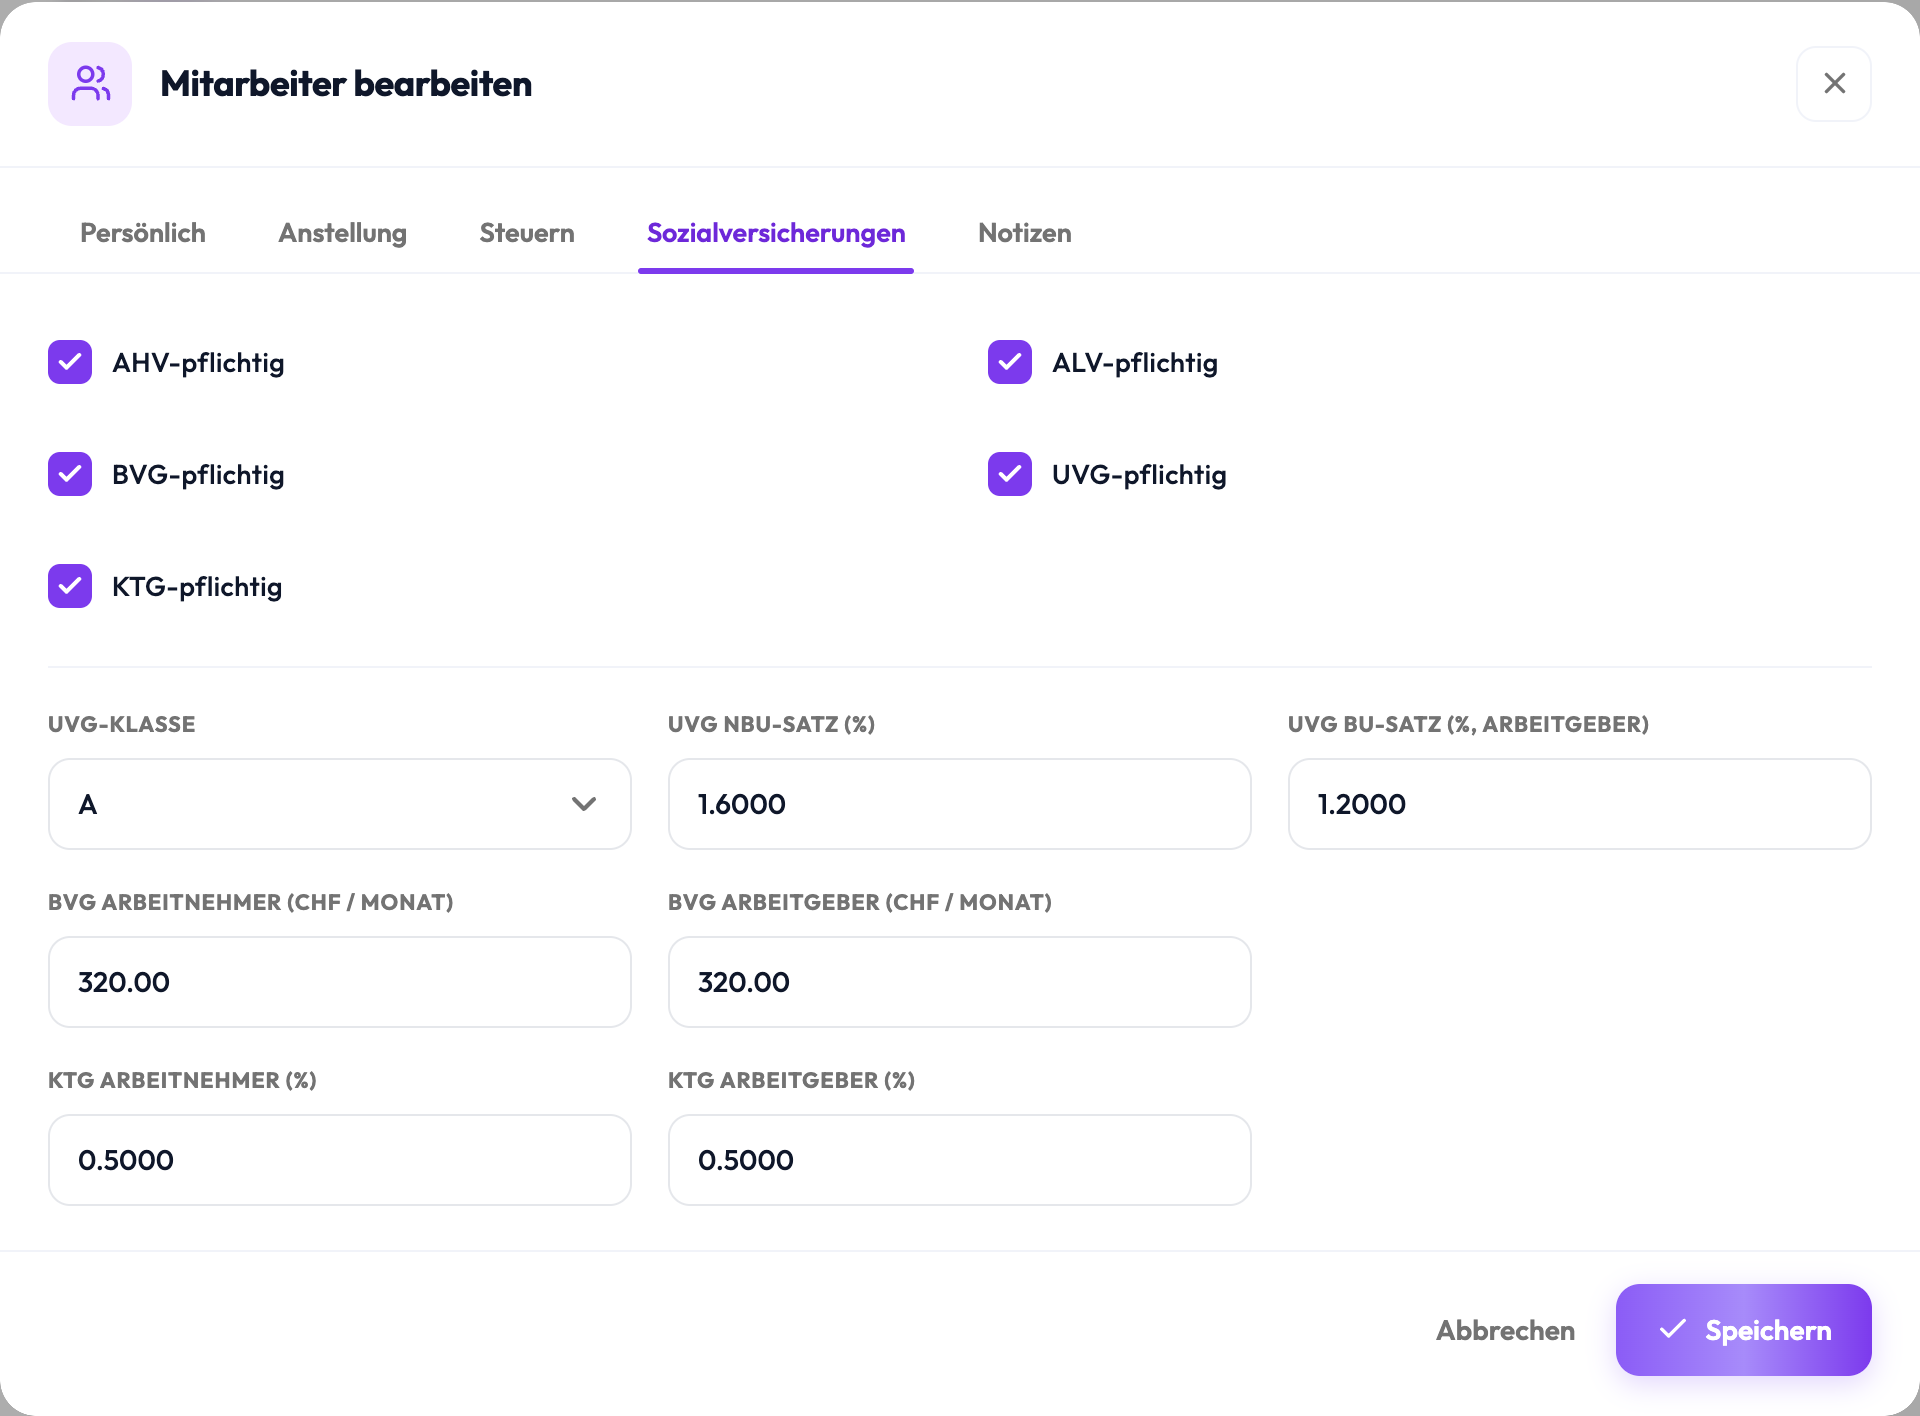Image resolution: width=1920 pixels, height=1416 pixels.
Task: Click the KTG Arbeitnehmer percentage field
Action: click(340, 1160)
